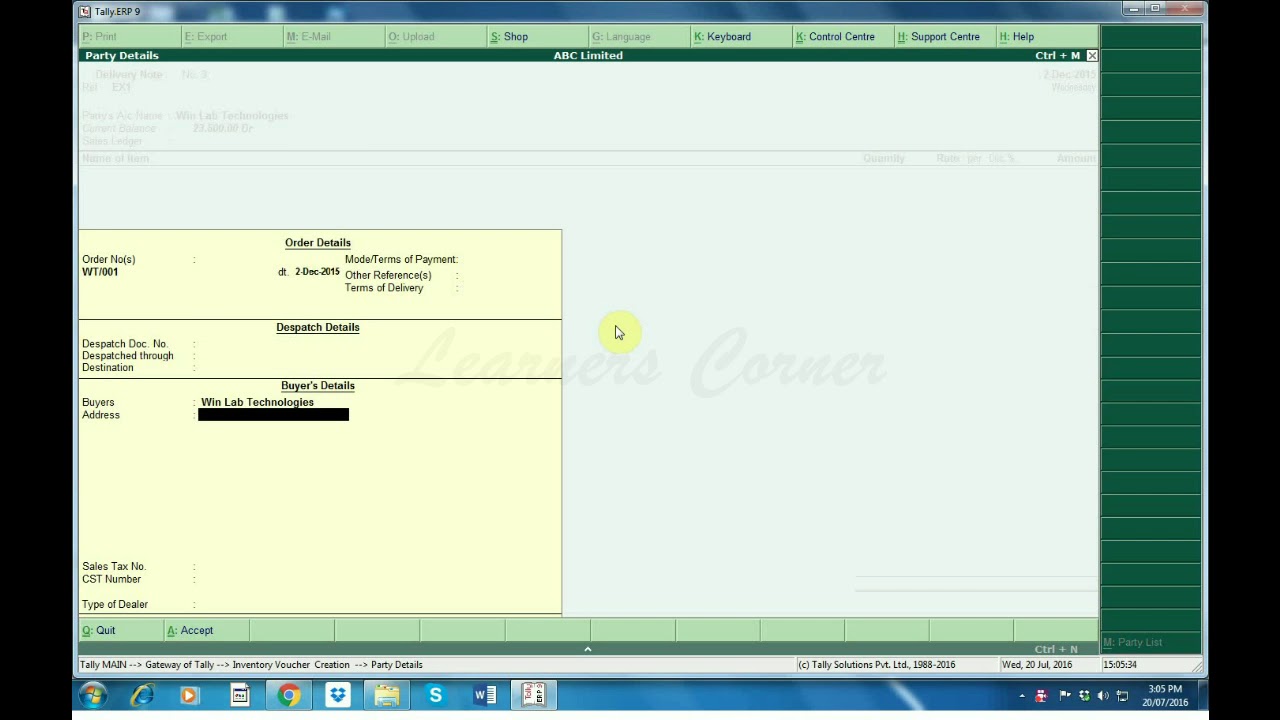
Task: Open Skype from taskbar
Action: tap(436, 695)
